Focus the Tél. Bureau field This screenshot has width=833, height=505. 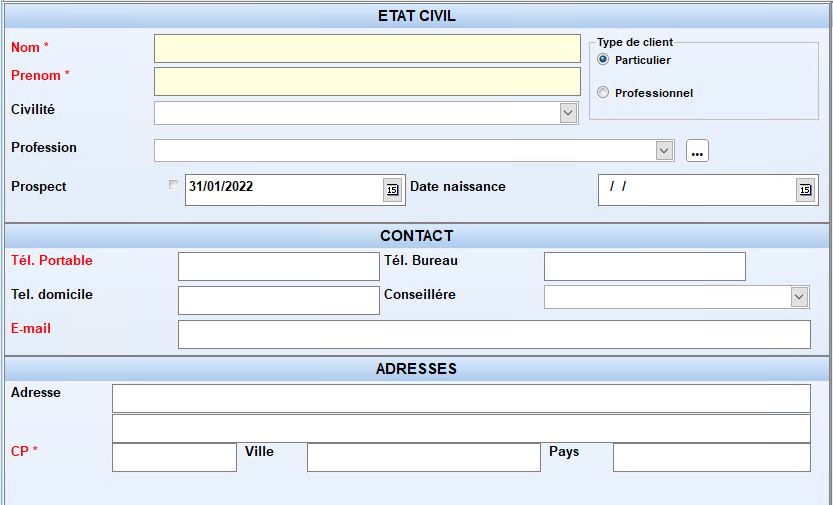click(x=645, y=267)
